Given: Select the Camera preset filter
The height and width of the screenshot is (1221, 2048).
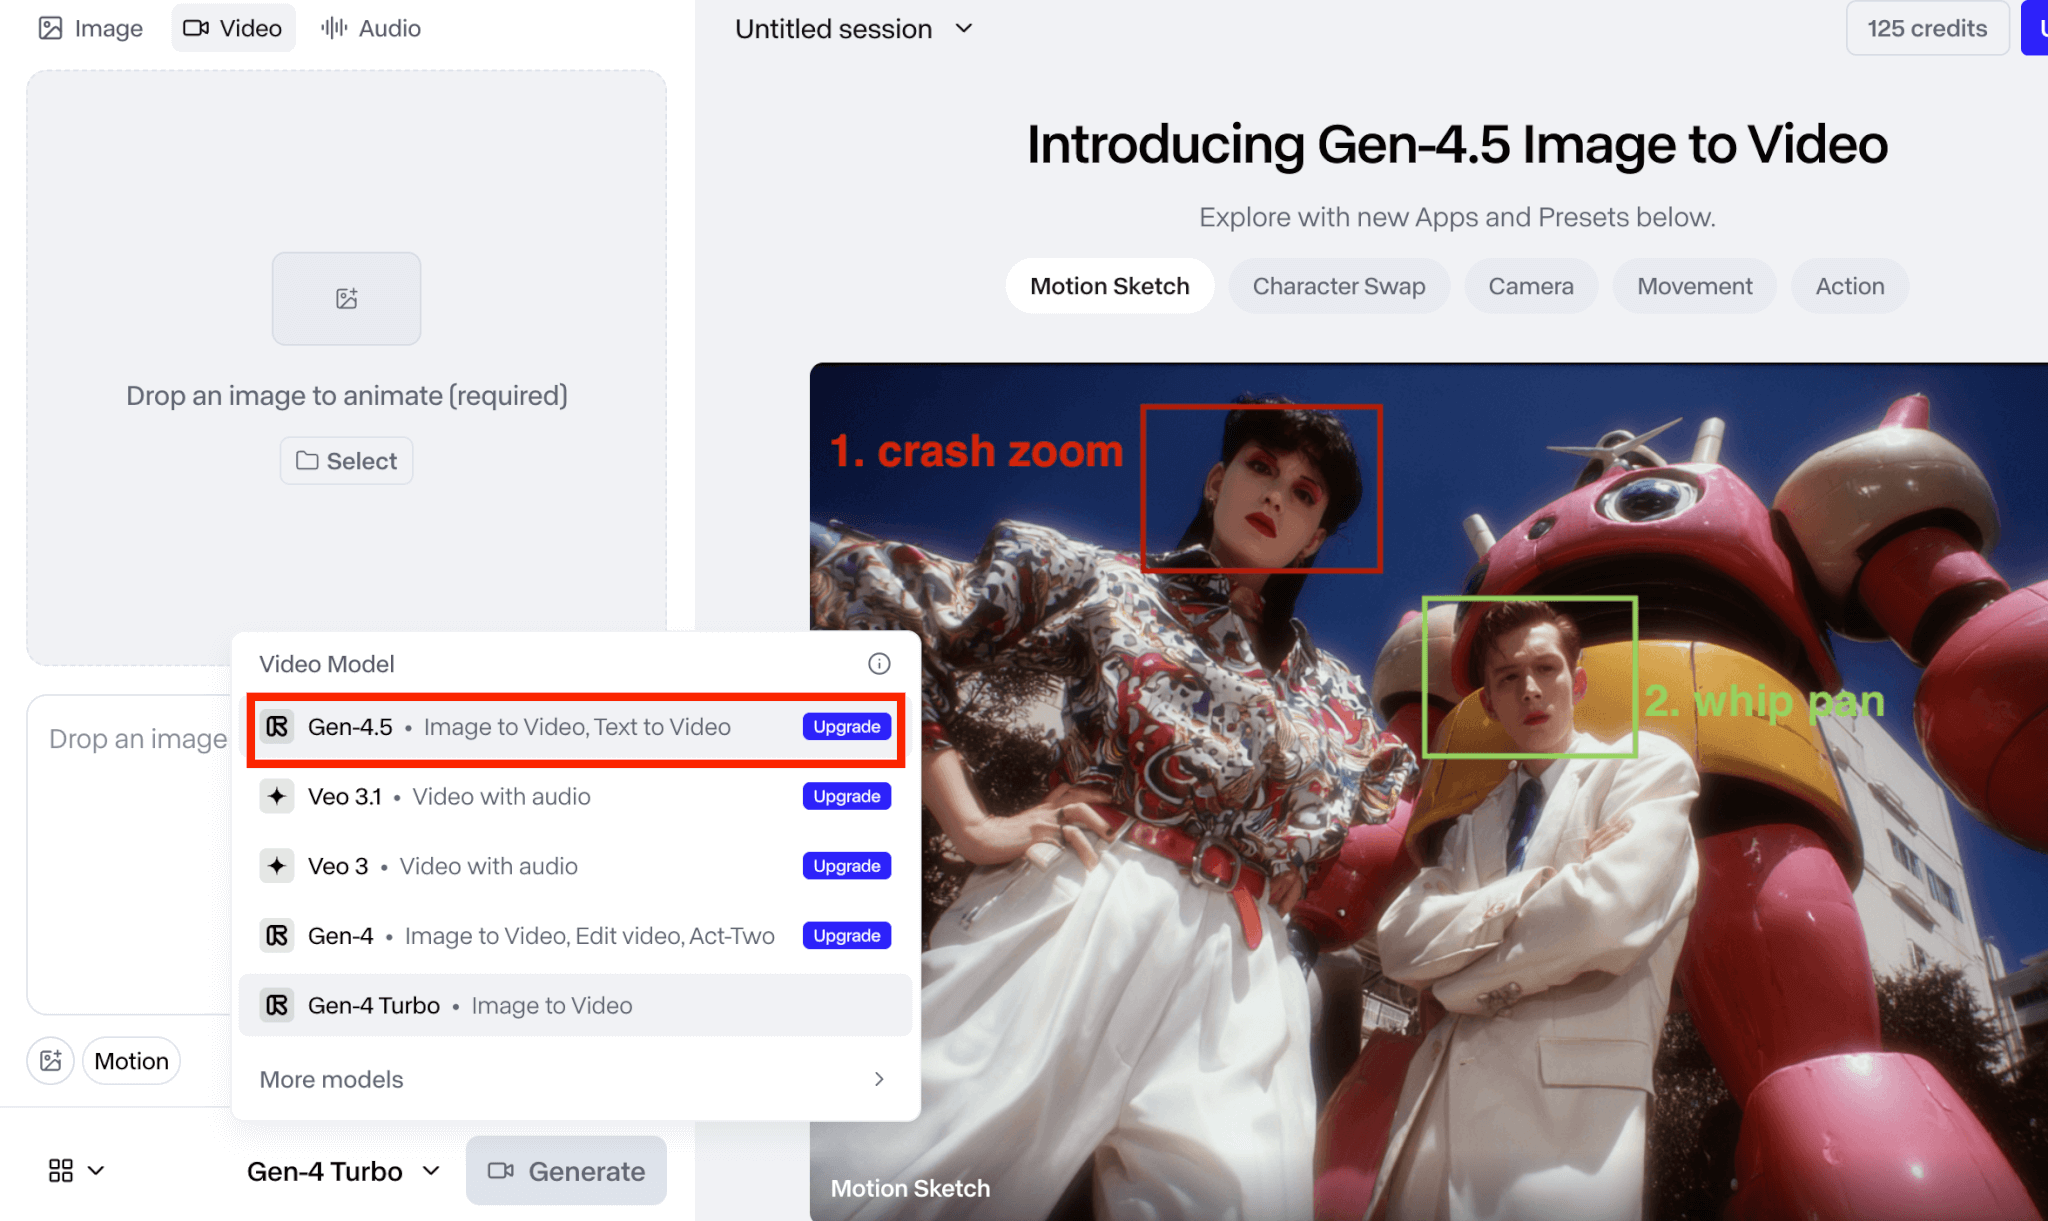Looking at the screenshot, I should [1530, 286].
